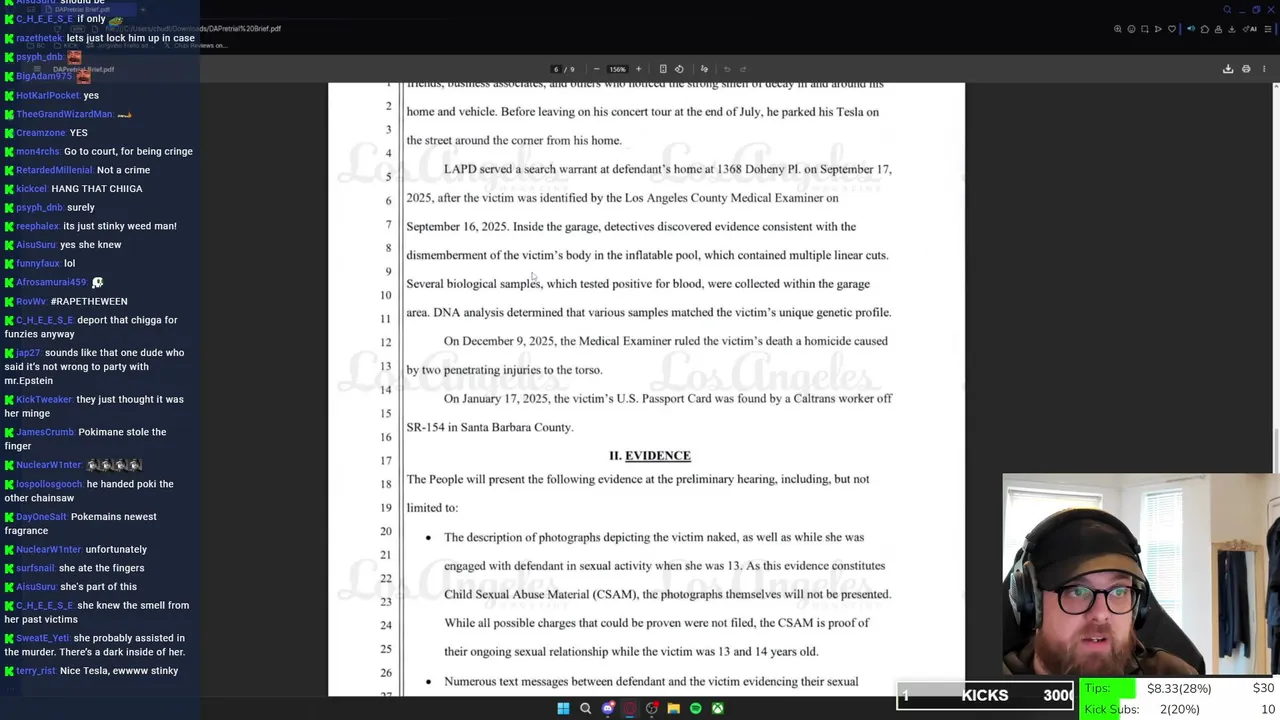
Task: Click chat username reephalex
Action: coord(38,226)
